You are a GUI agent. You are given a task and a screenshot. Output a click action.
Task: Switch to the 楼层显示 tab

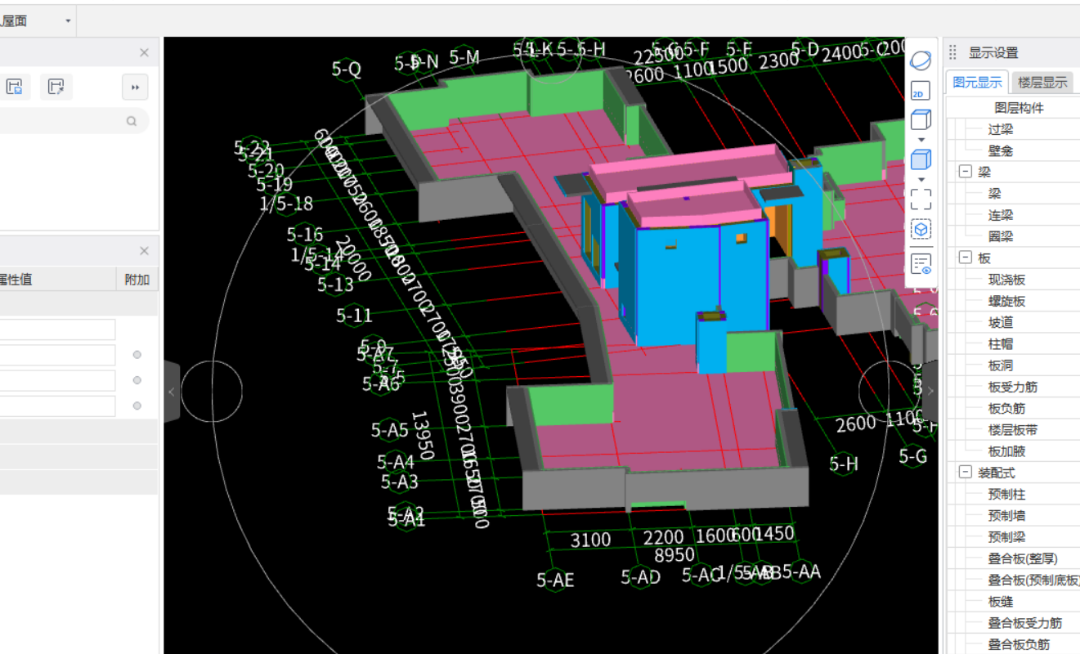[x=1042, y=82]
